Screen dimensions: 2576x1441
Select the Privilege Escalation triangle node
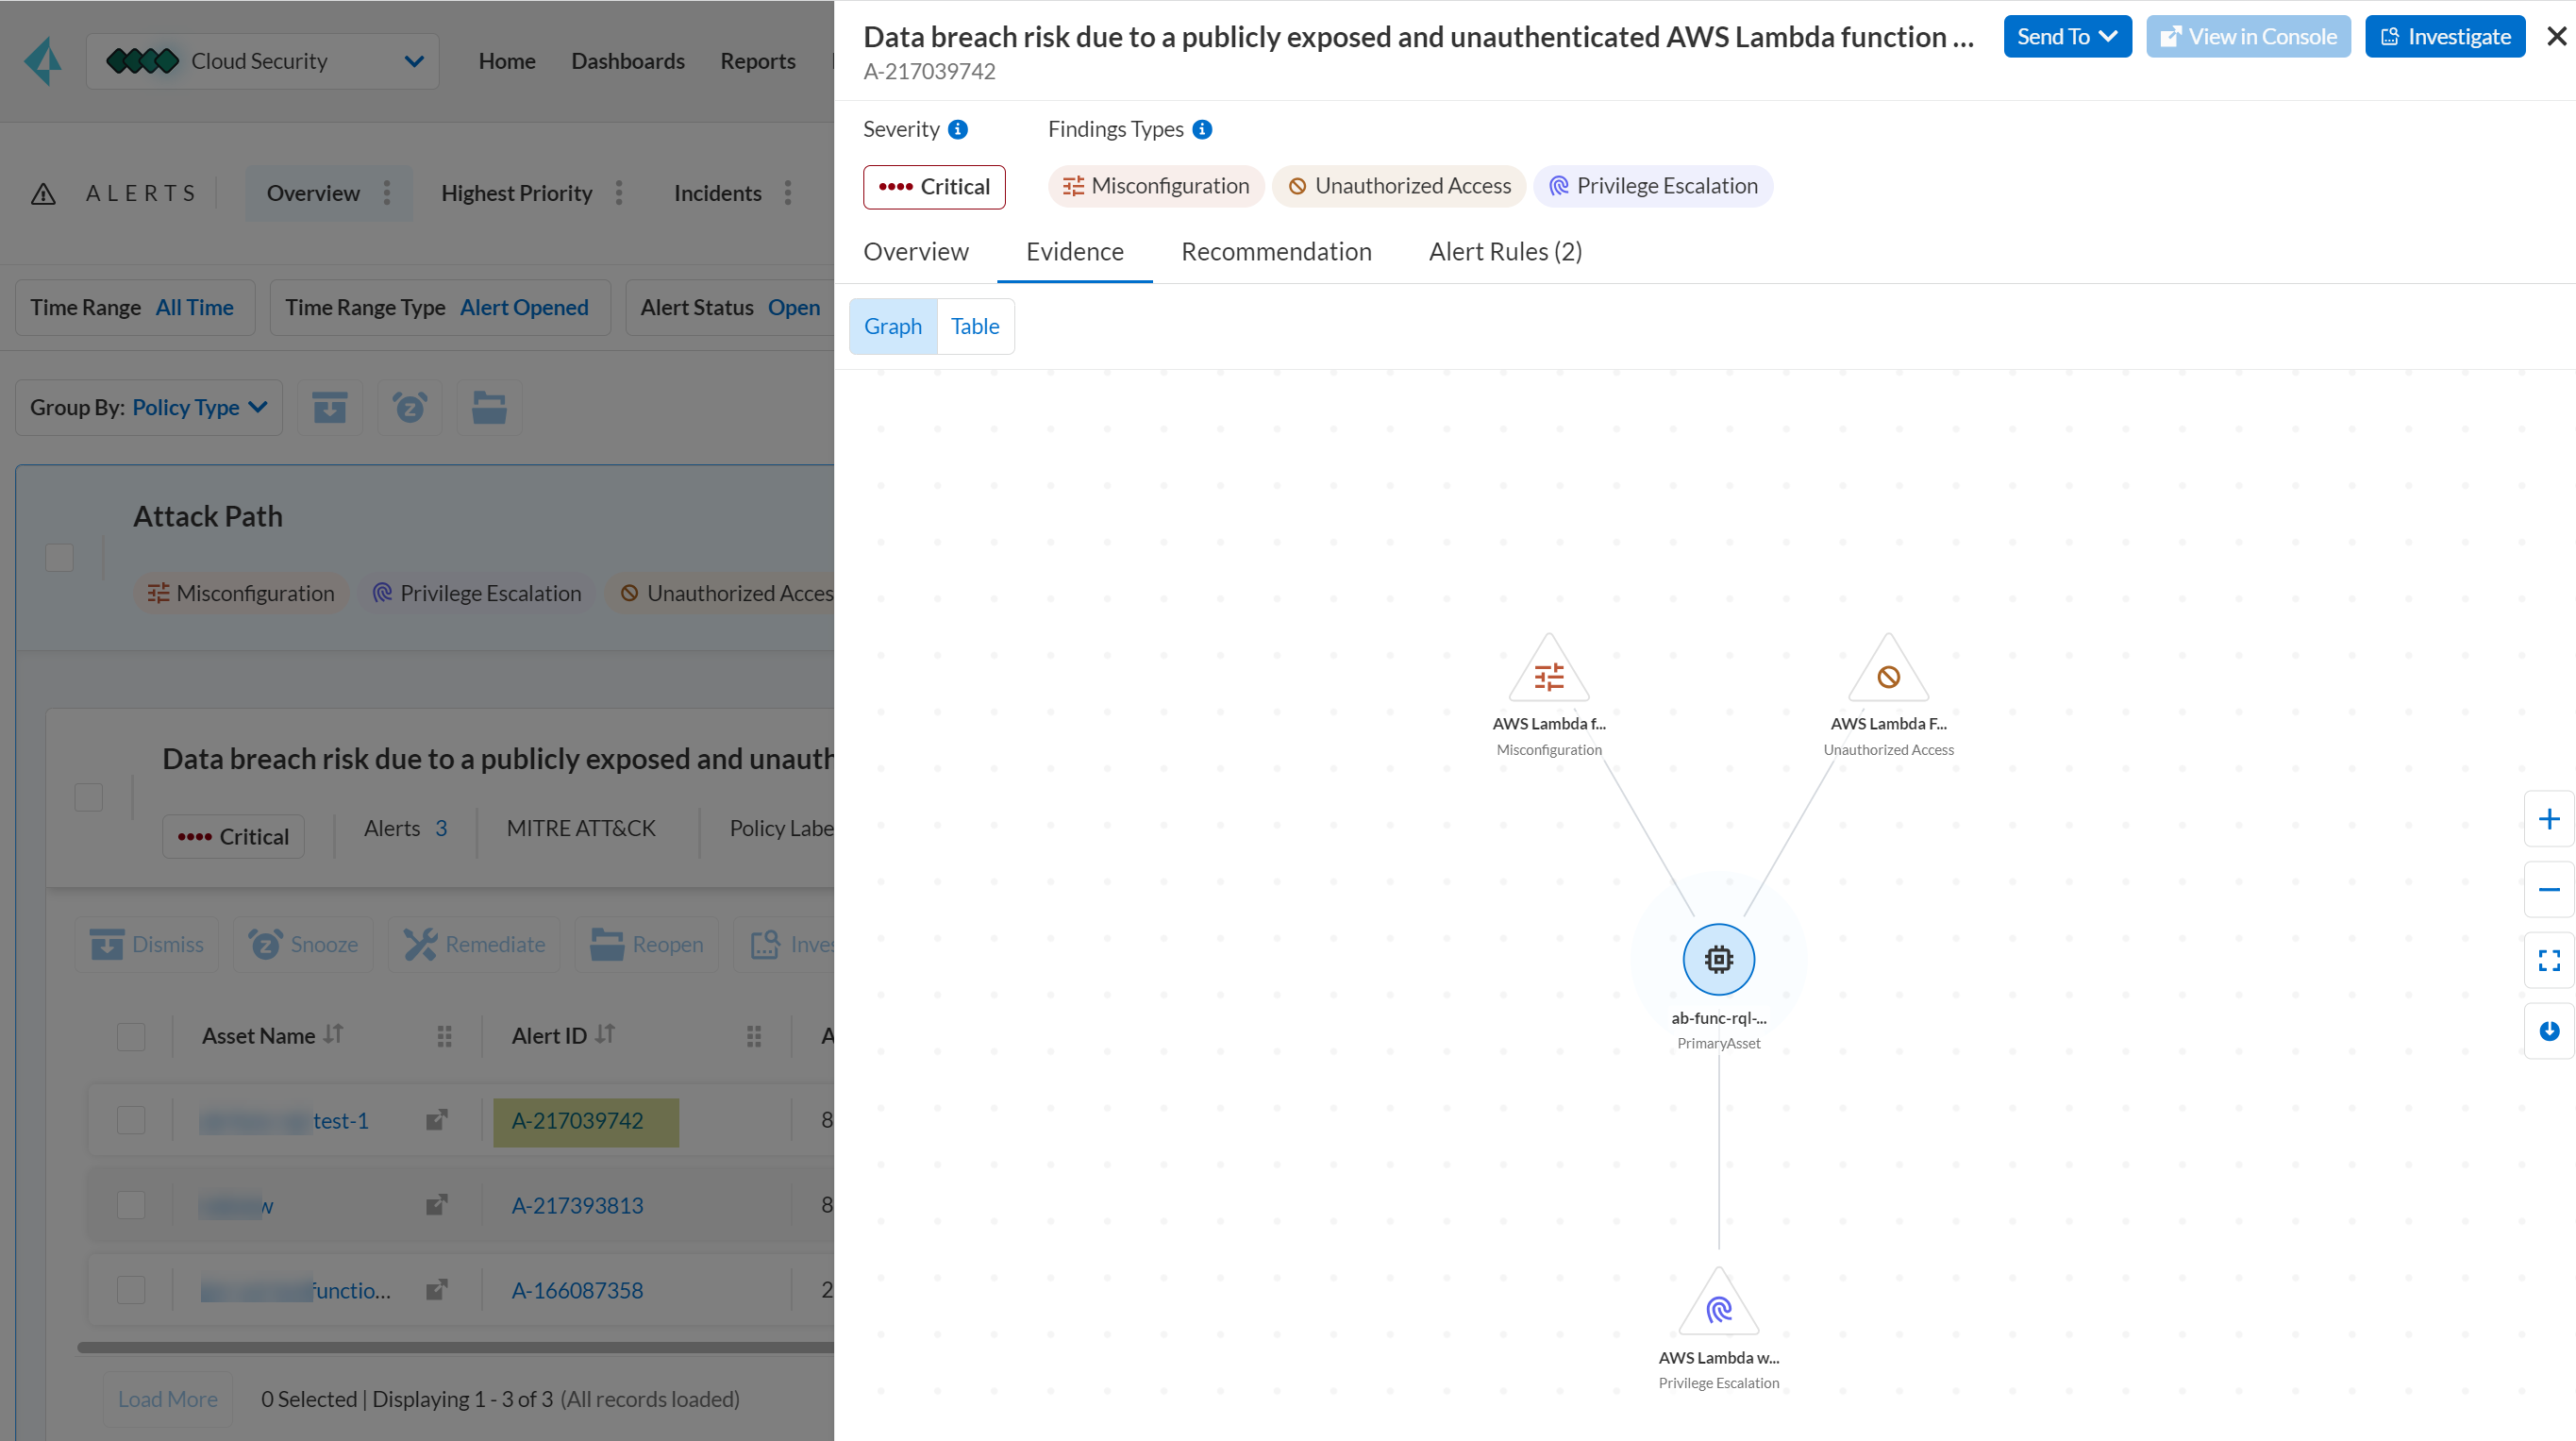tap(1718, 1304)
